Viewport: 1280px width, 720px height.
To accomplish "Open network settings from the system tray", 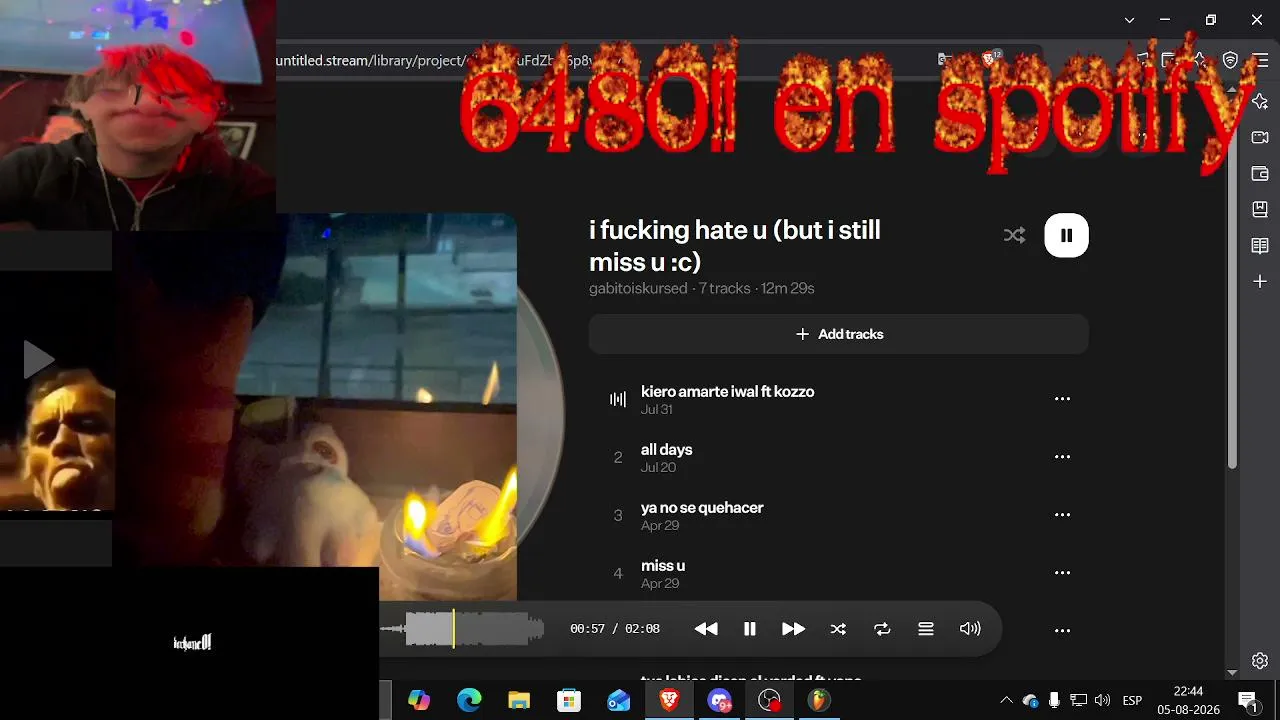I will tap(1078, 700).
